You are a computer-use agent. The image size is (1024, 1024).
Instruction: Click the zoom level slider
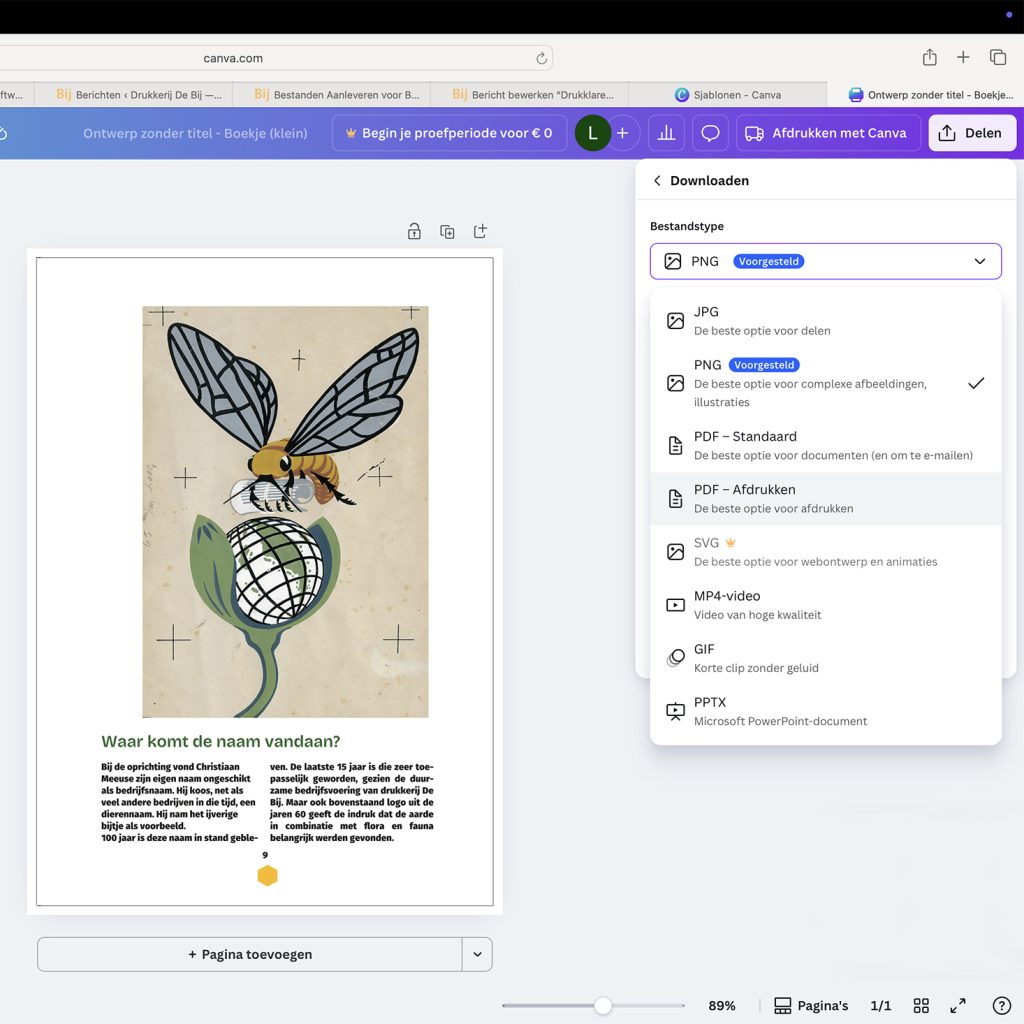click(x=603, y=1006)
